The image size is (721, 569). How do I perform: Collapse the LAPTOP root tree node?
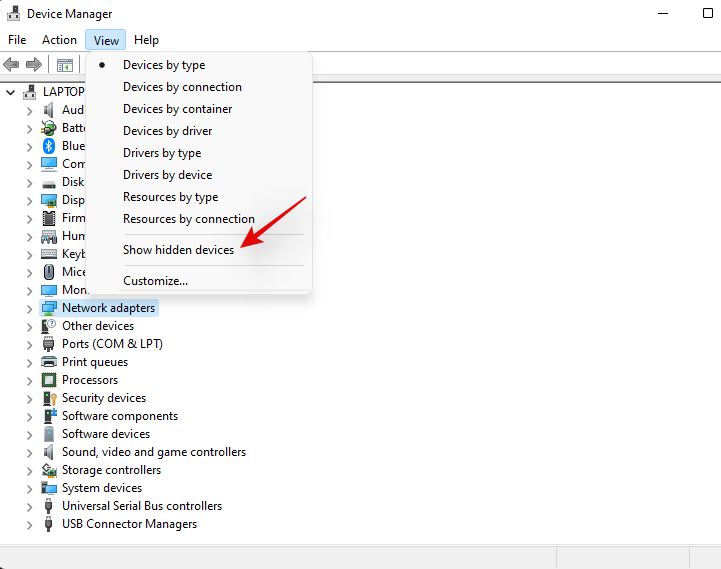click(11, 92)
